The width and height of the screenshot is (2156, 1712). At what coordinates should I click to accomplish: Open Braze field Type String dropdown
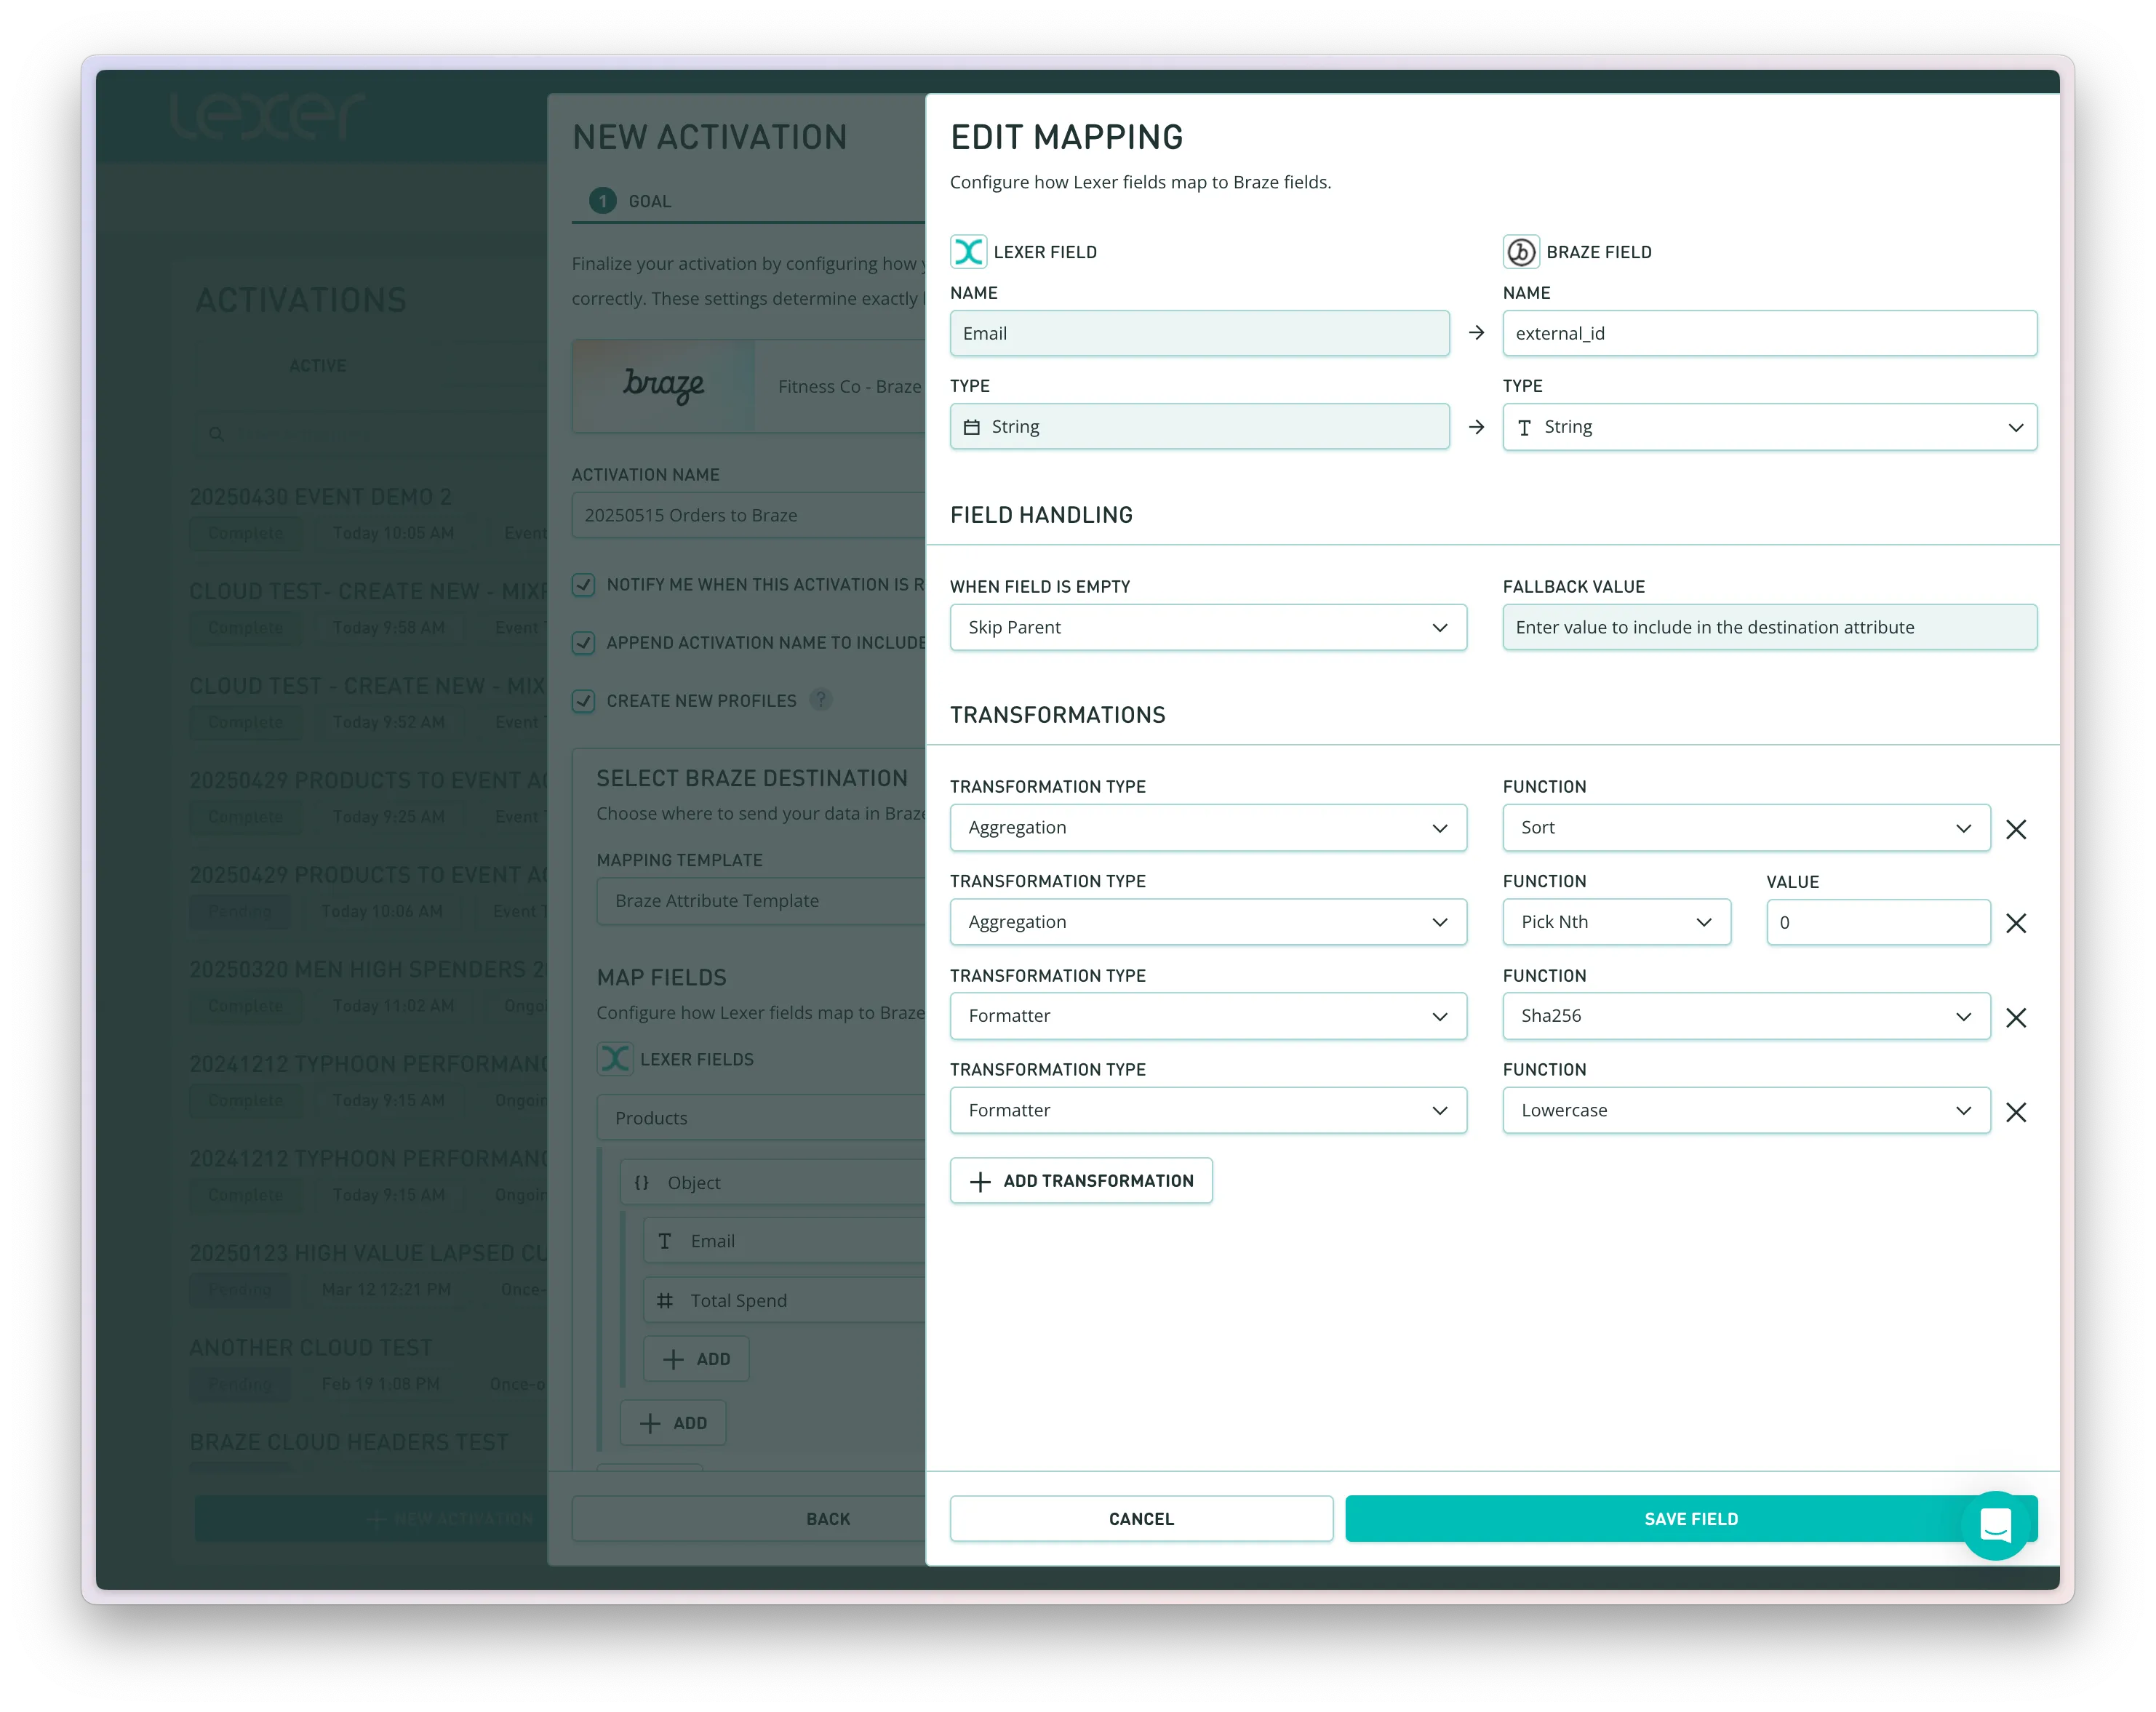[x=1768, y=427]
